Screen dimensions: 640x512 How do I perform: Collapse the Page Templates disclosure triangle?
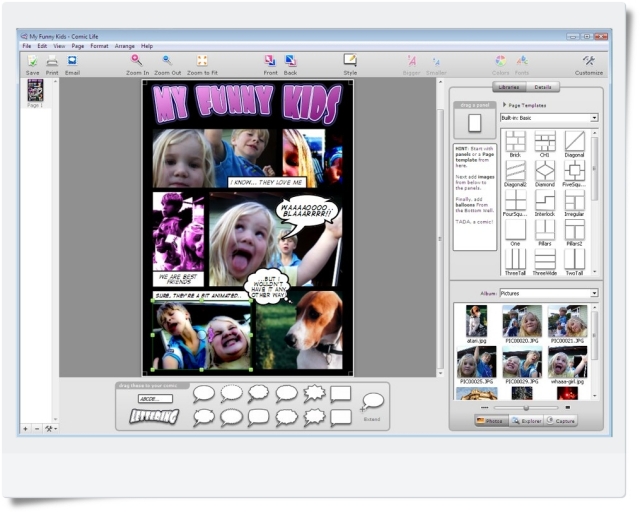pos(504,105)
